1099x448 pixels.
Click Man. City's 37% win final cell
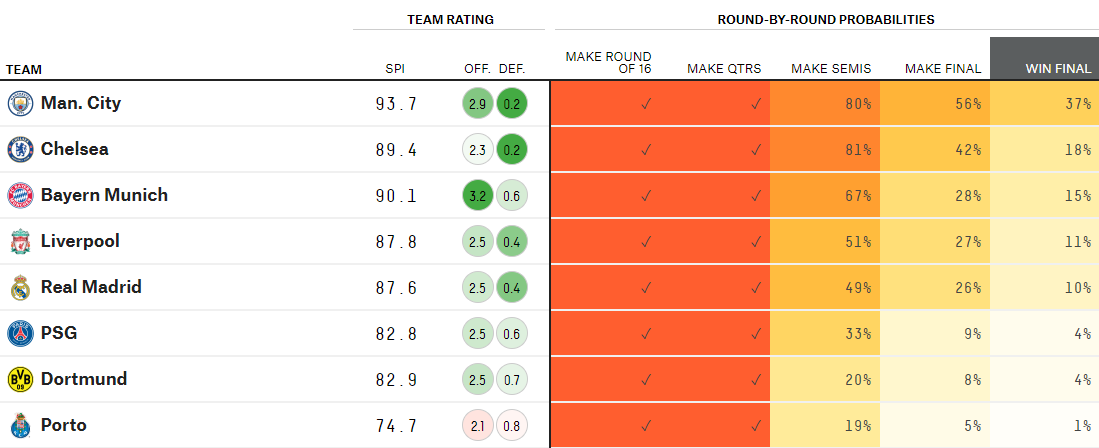click(1044, 103)
